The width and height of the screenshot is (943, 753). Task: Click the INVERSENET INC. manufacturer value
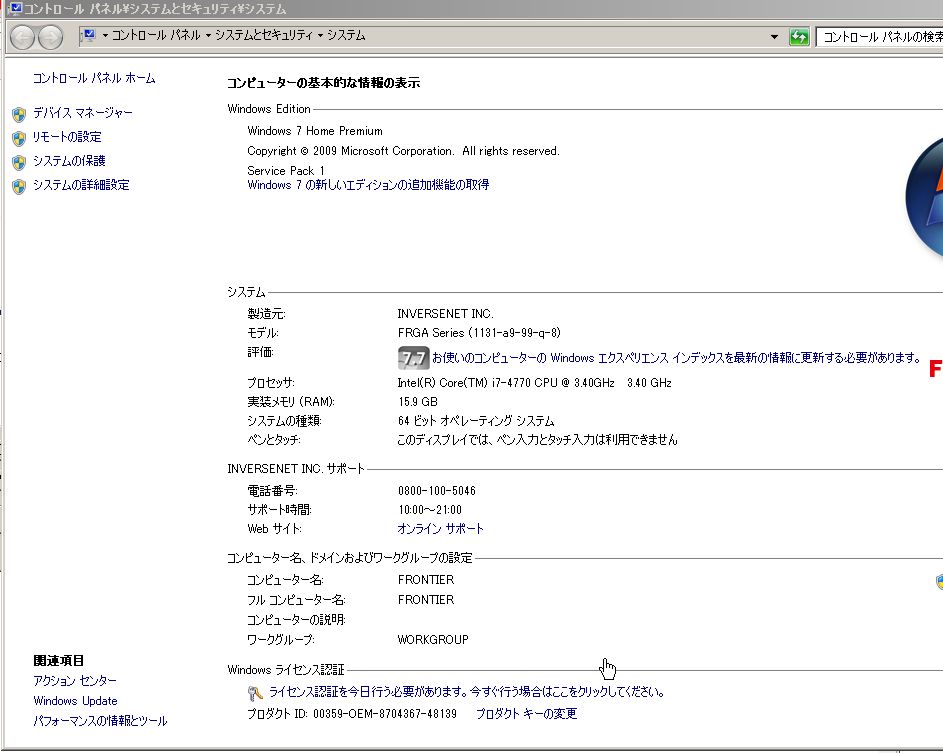click(445, 313)
